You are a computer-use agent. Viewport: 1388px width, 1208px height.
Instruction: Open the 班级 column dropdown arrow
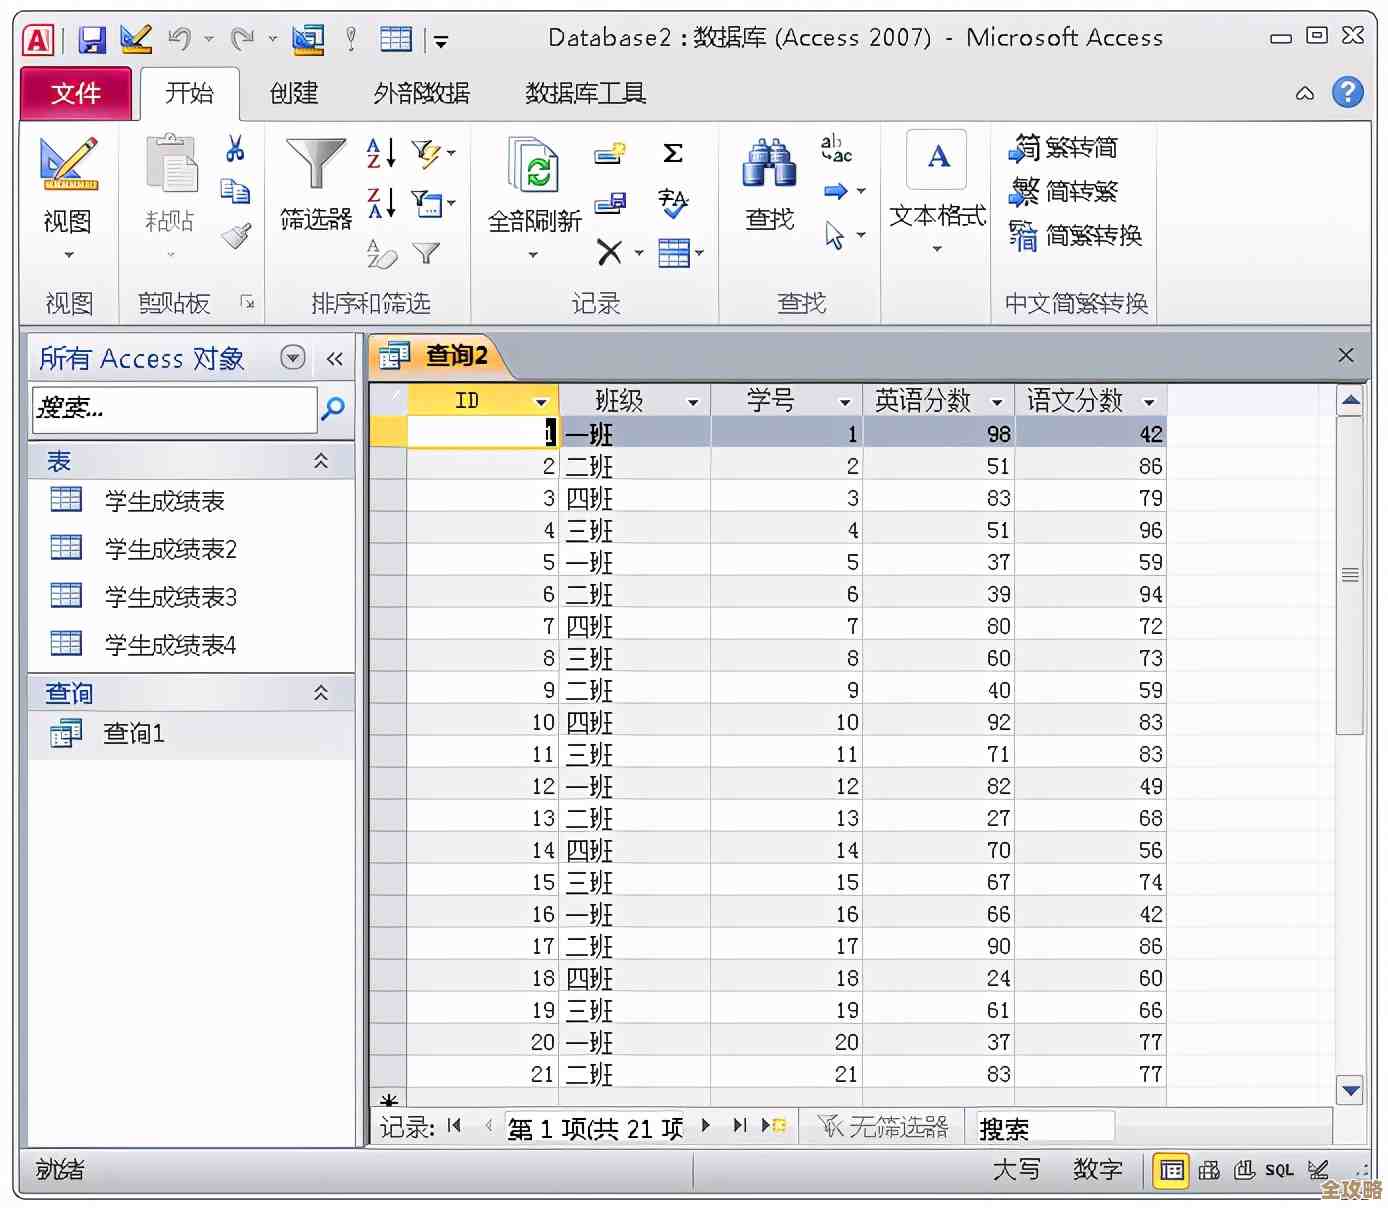[692, 402]
